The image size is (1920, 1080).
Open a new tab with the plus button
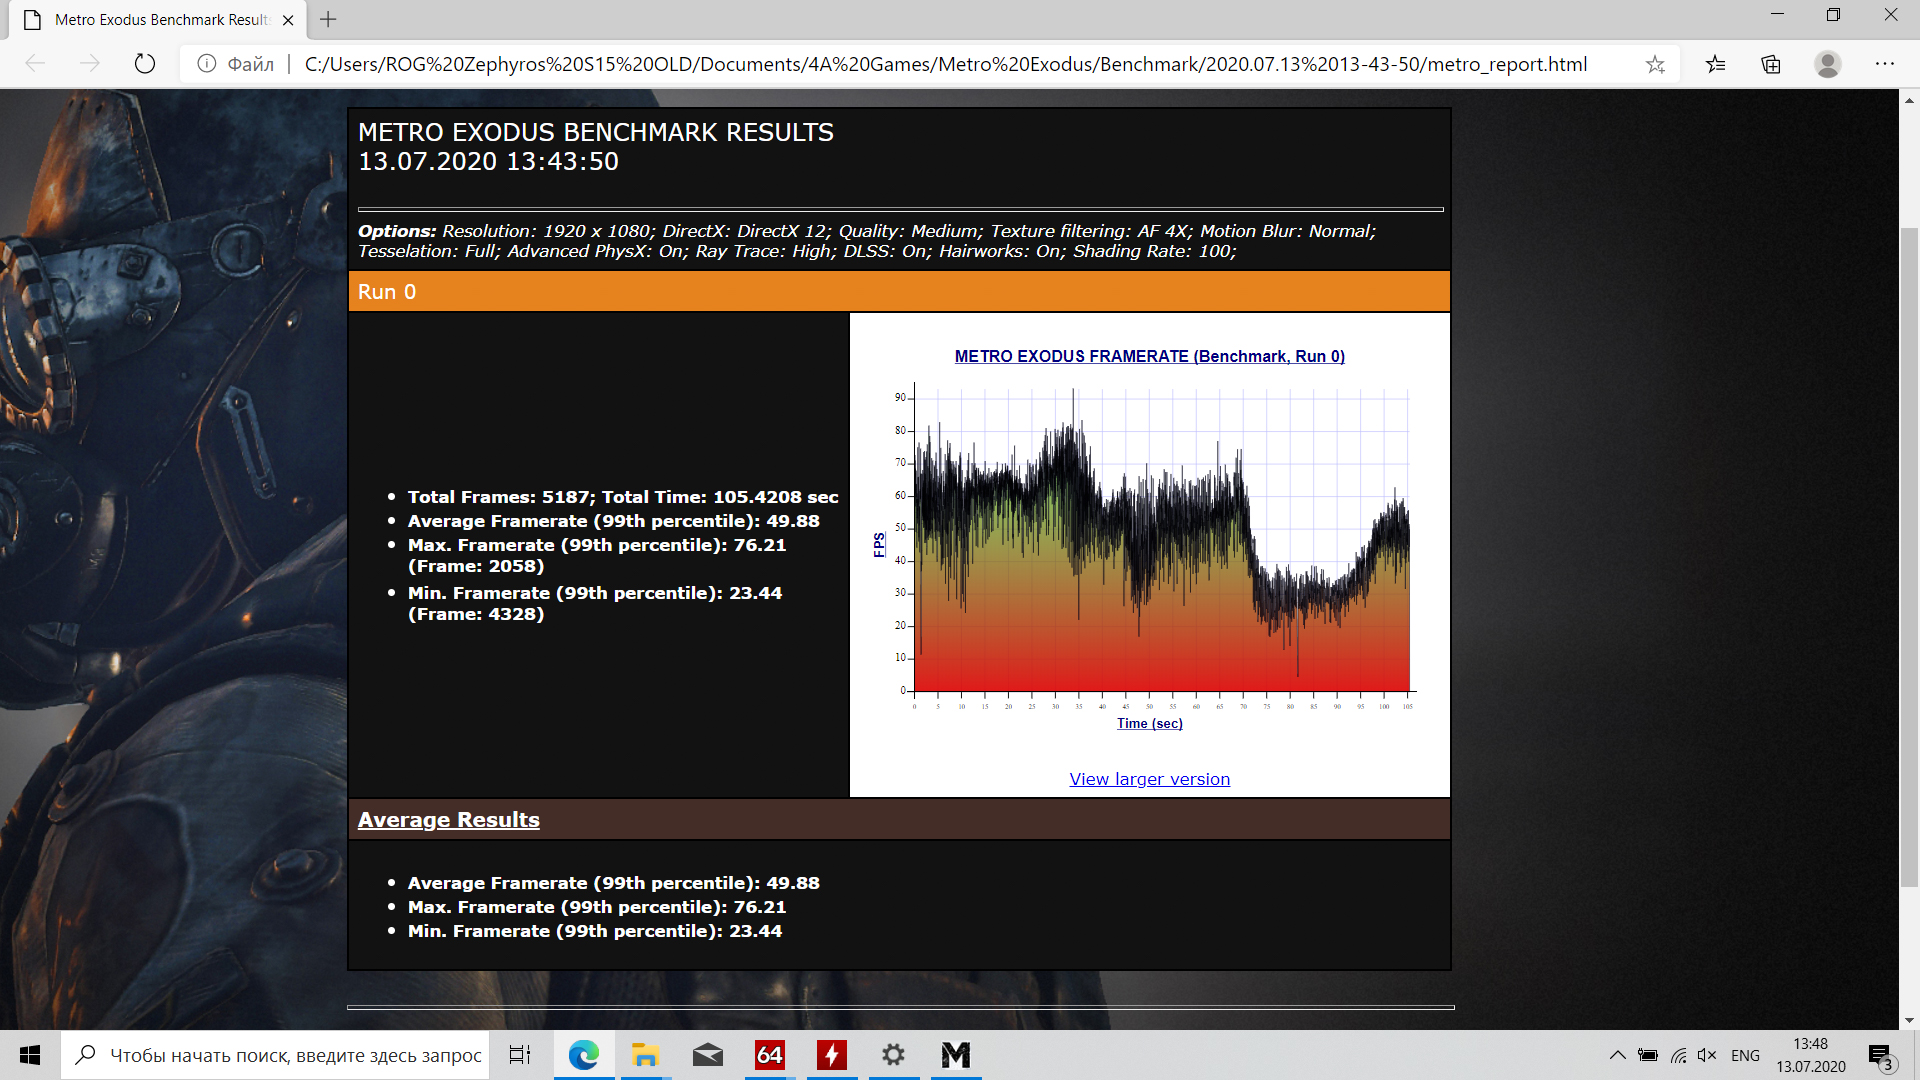[328, 19]
